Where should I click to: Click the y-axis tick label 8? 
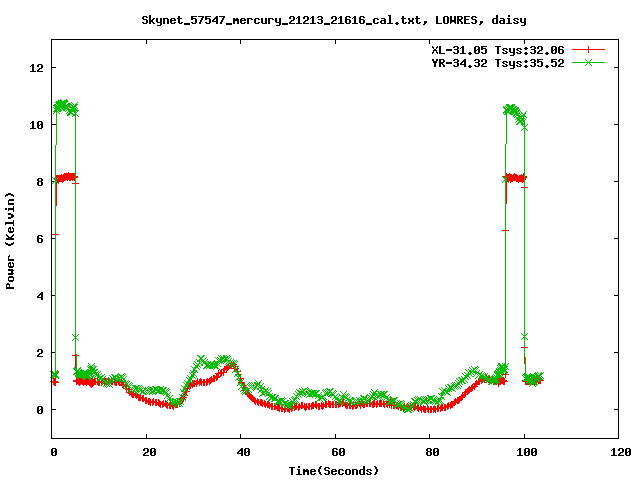40,182
